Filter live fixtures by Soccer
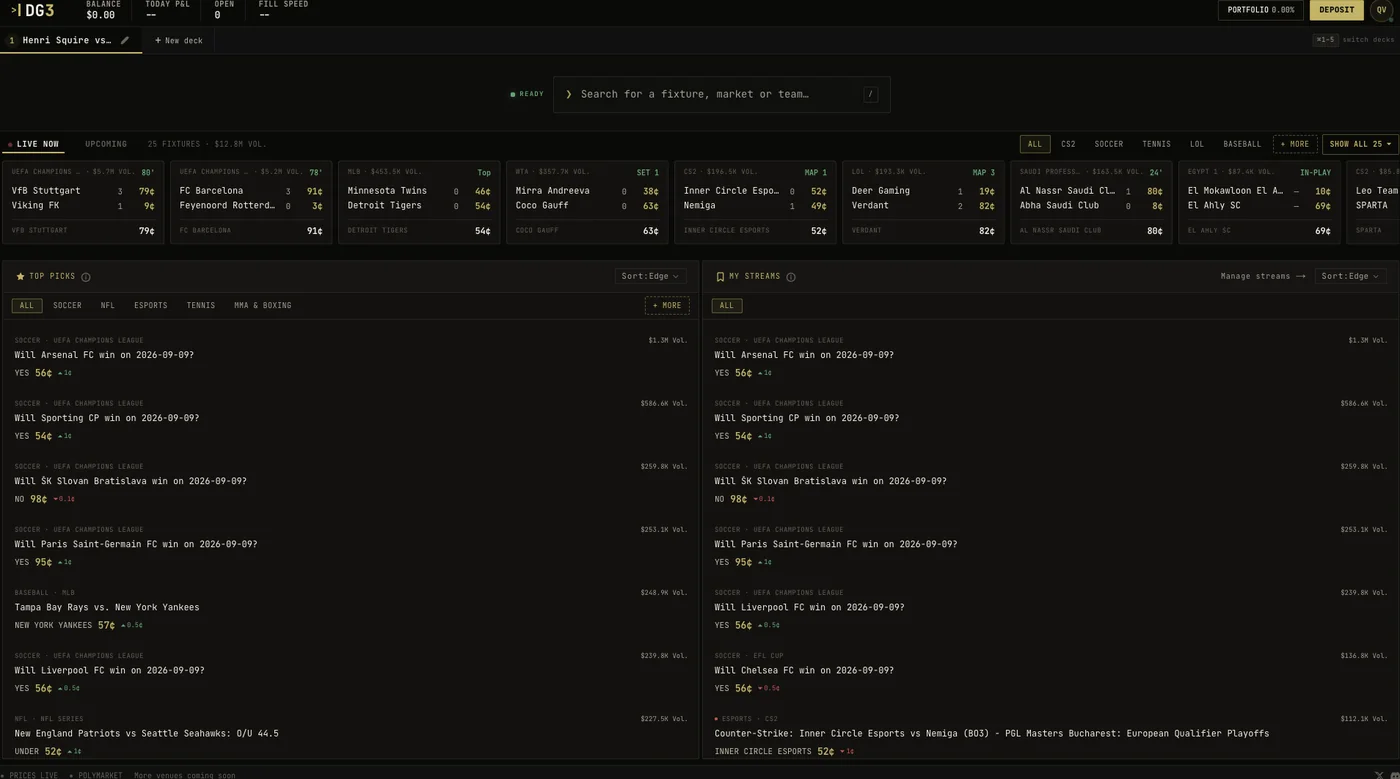Screen dimensions: 1400x779 point(1108,144)
